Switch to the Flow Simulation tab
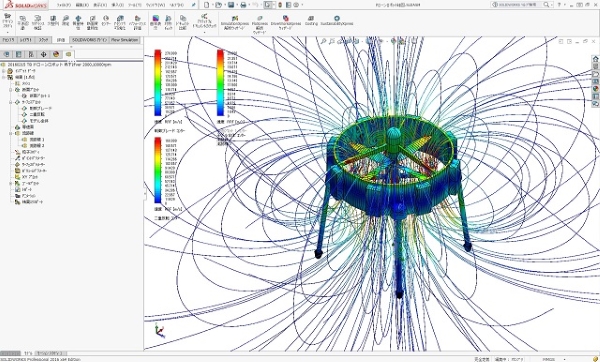The image size is (600, 362). pos(125,40)
